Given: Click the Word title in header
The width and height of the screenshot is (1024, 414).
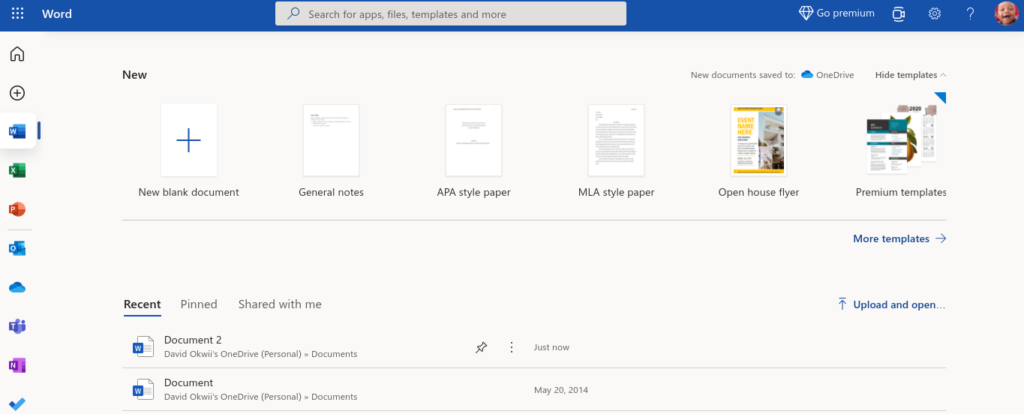Looking at the screenshot, I should 57,14.
